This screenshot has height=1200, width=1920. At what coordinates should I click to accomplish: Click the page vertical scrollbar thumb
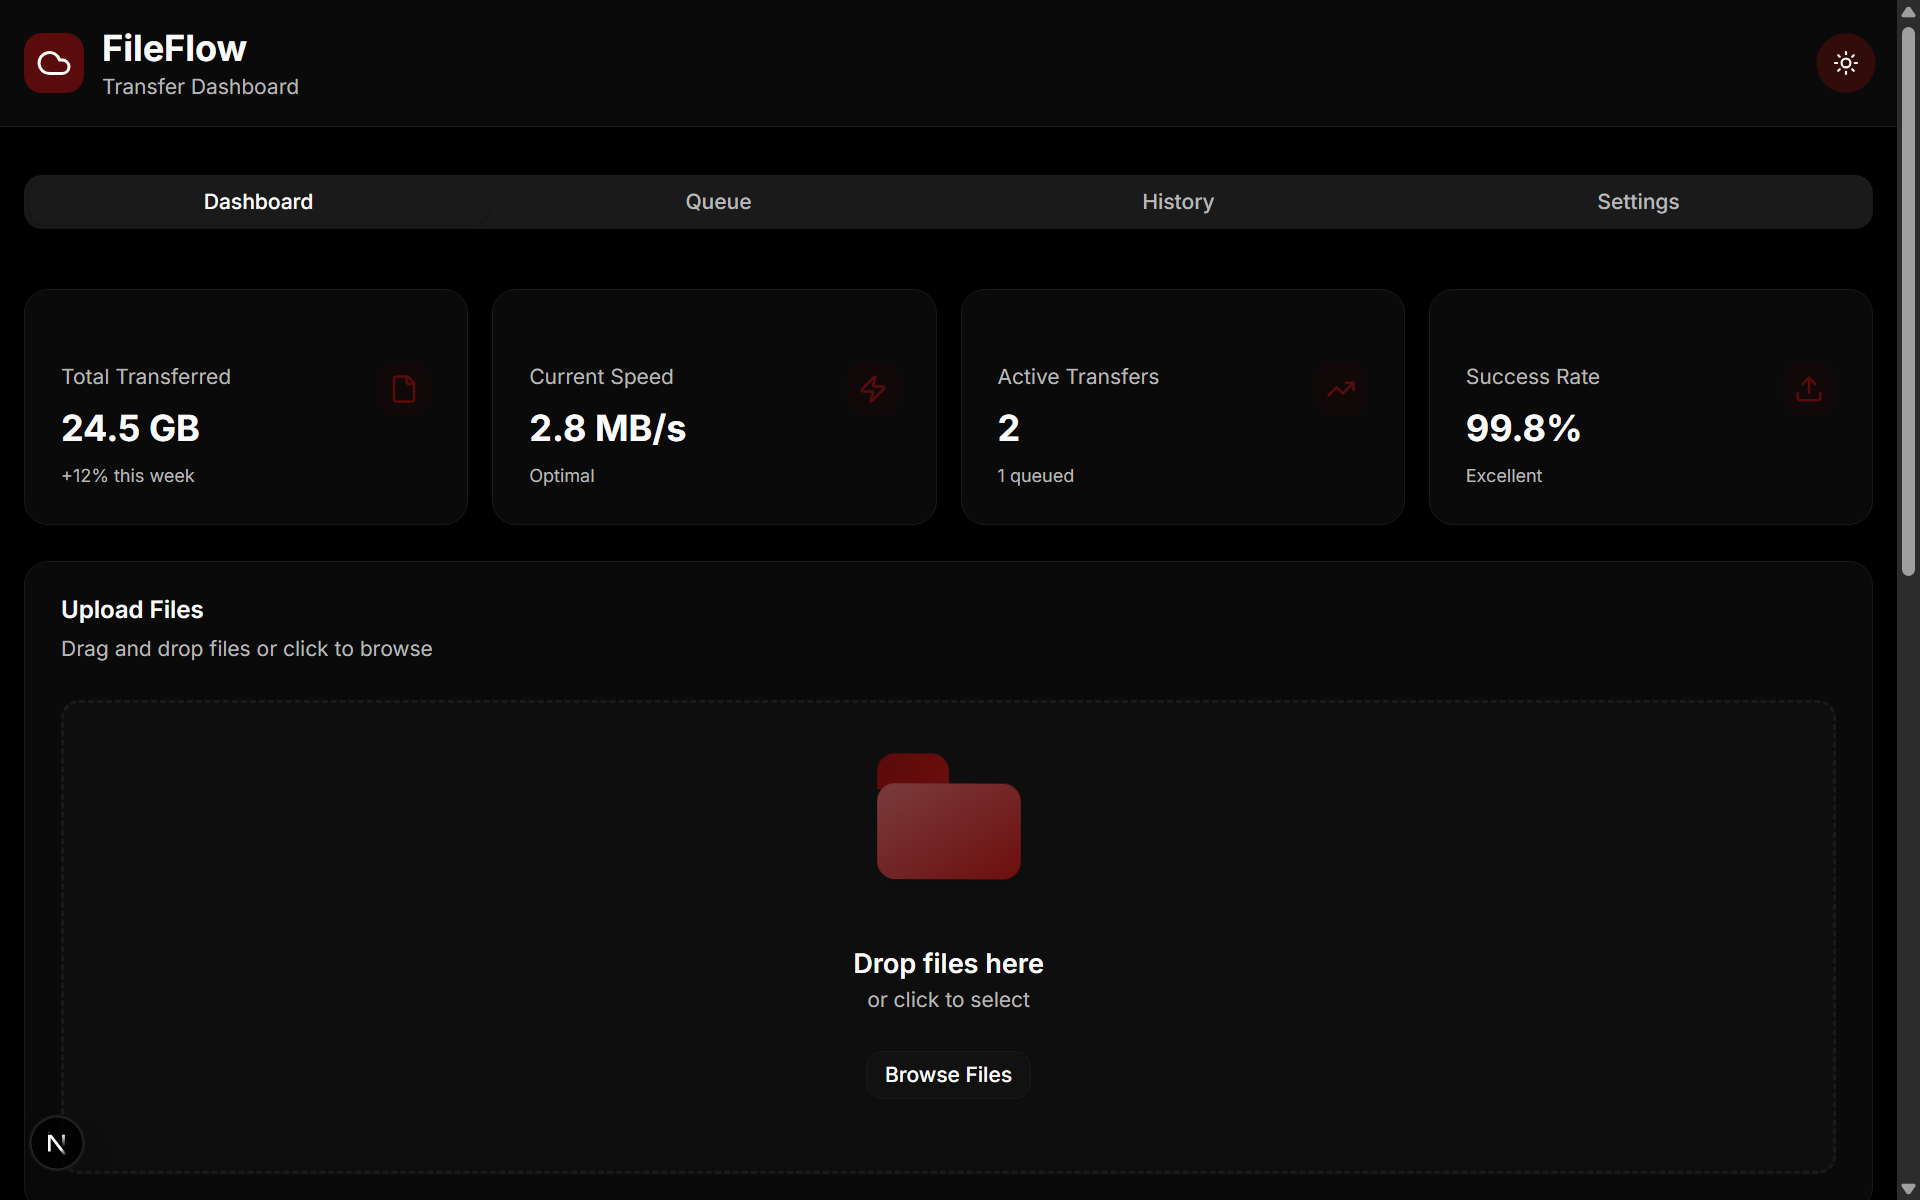coord(1908,300)
